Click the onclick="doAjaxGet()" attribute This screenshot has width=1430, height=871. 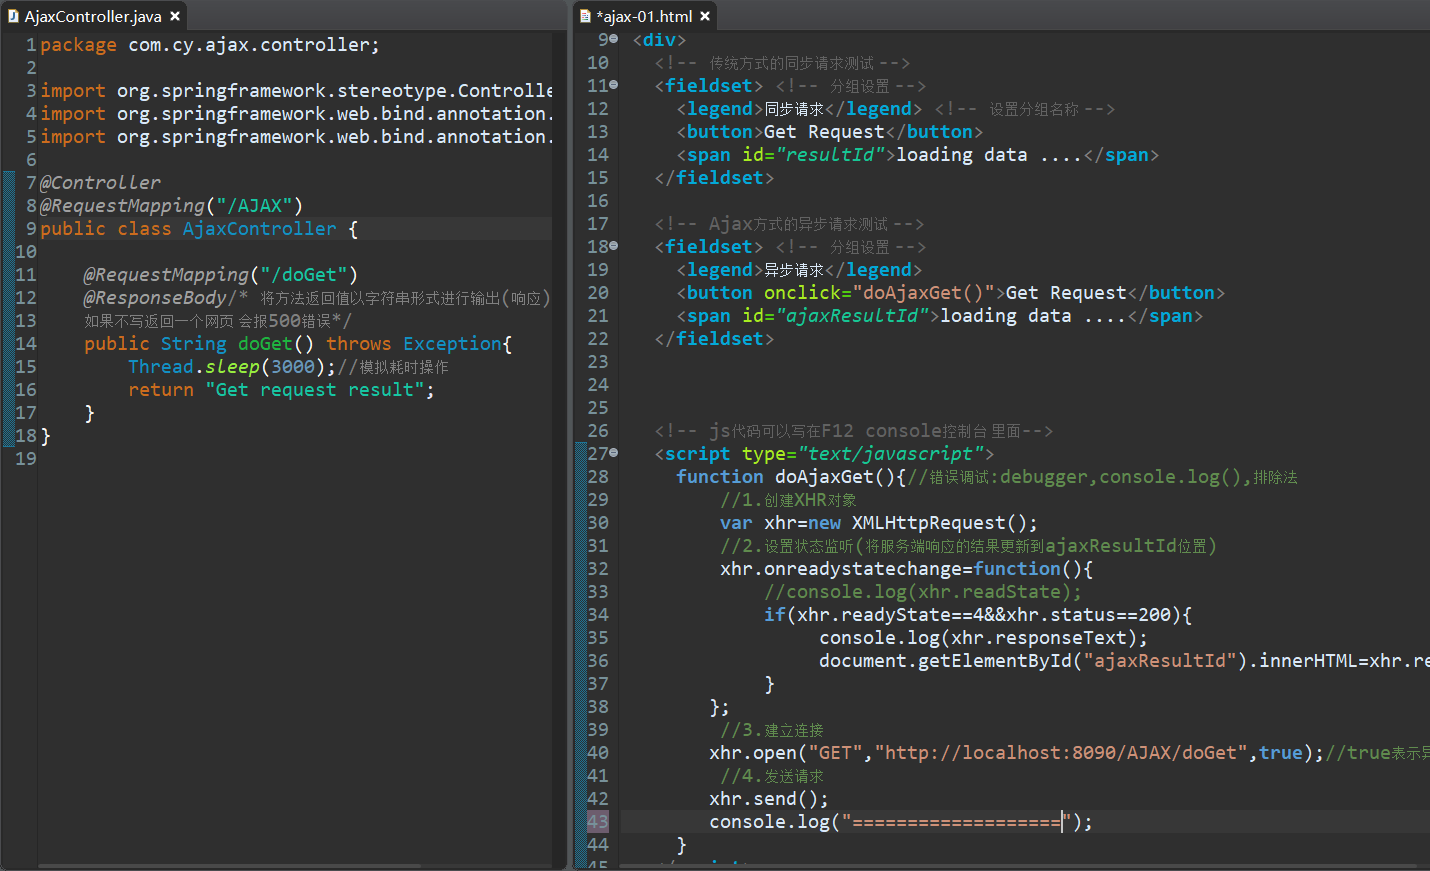(879, 292)
